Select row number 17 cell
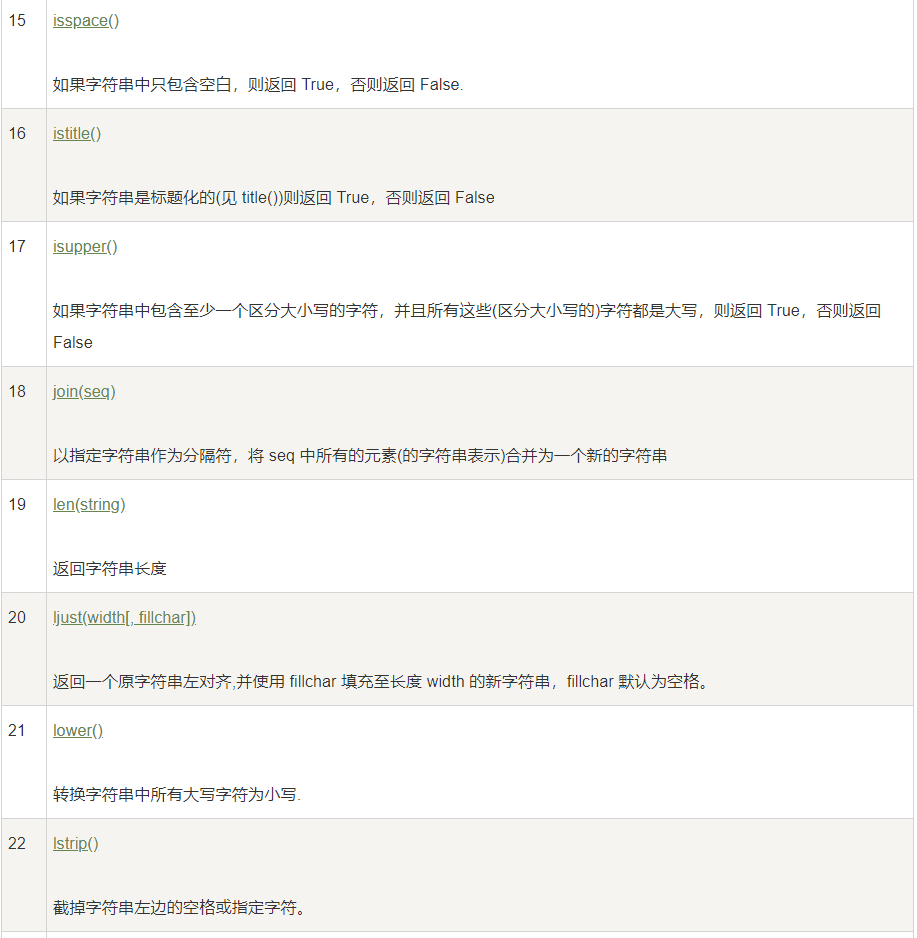The height and width of the screenshot is (938, 917). click(x=18, y=246)
